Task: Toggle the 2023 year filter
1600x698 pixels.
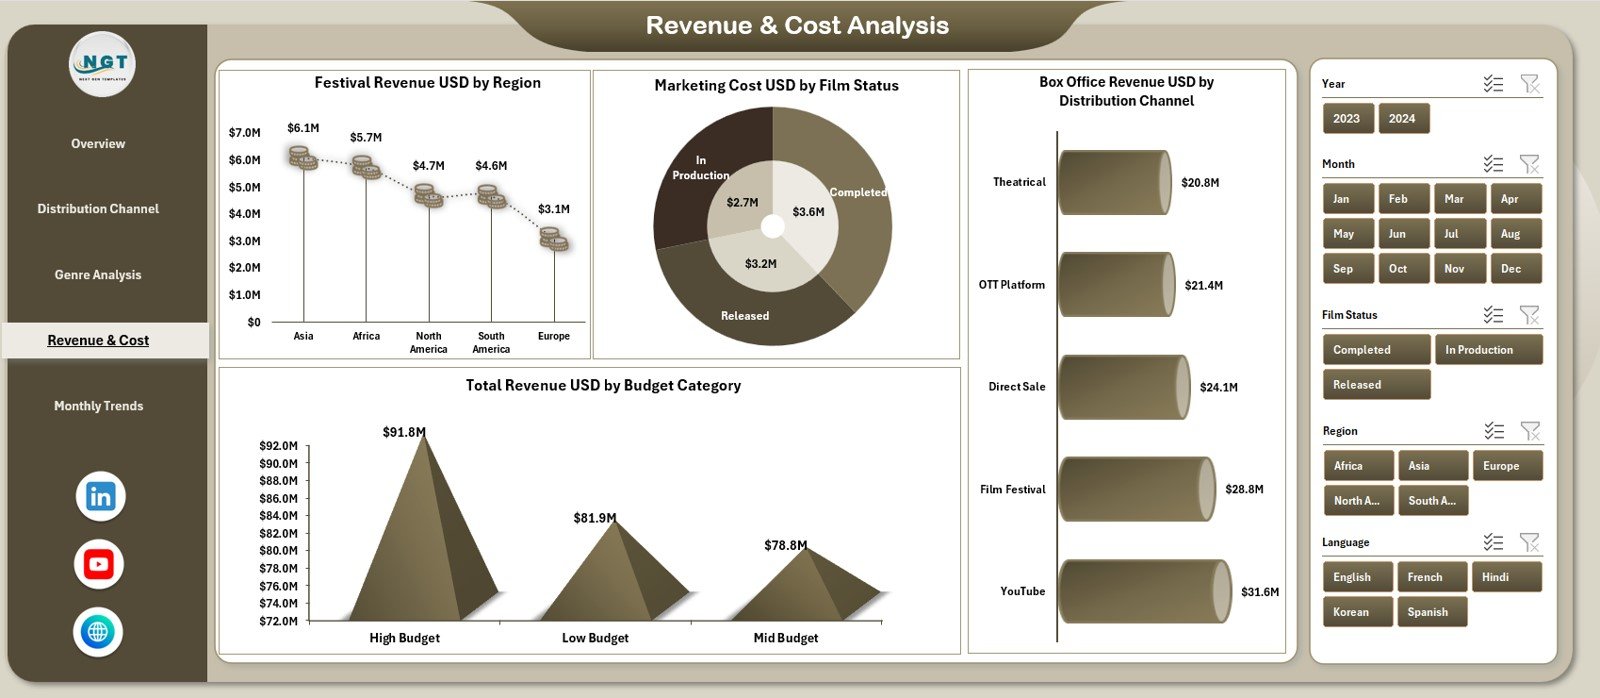Action: pyautogui.click(x=1346, y=119)
